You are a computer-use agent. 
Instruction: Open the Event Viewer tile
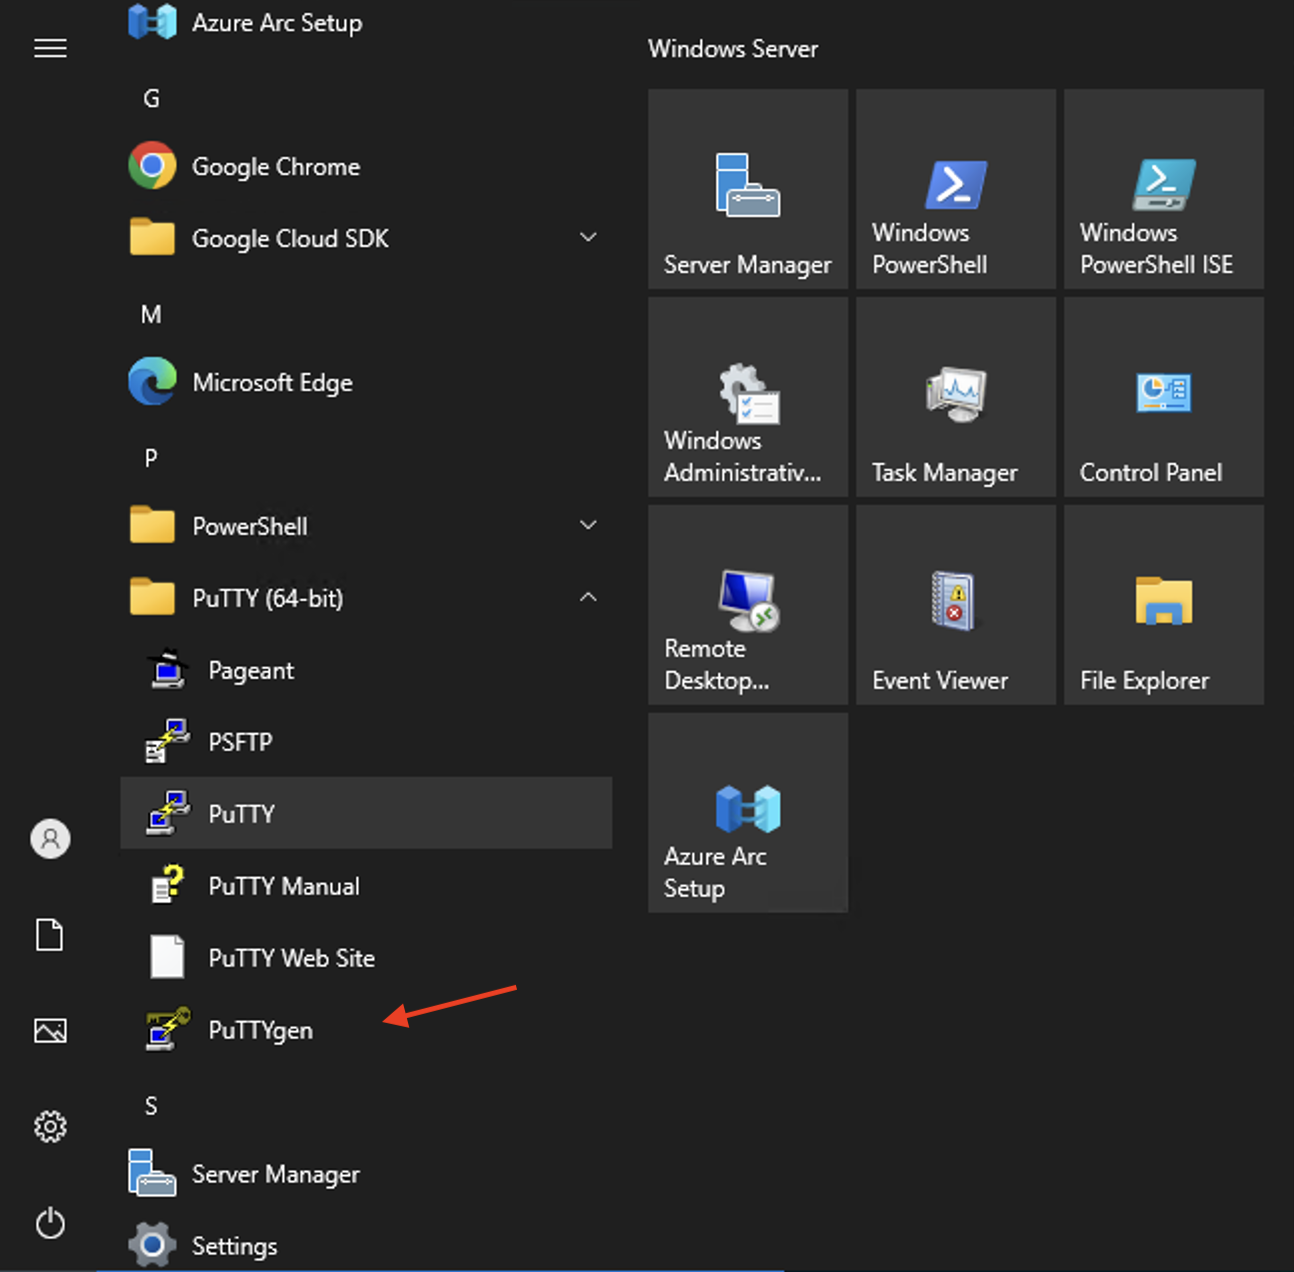click(956, 605)
